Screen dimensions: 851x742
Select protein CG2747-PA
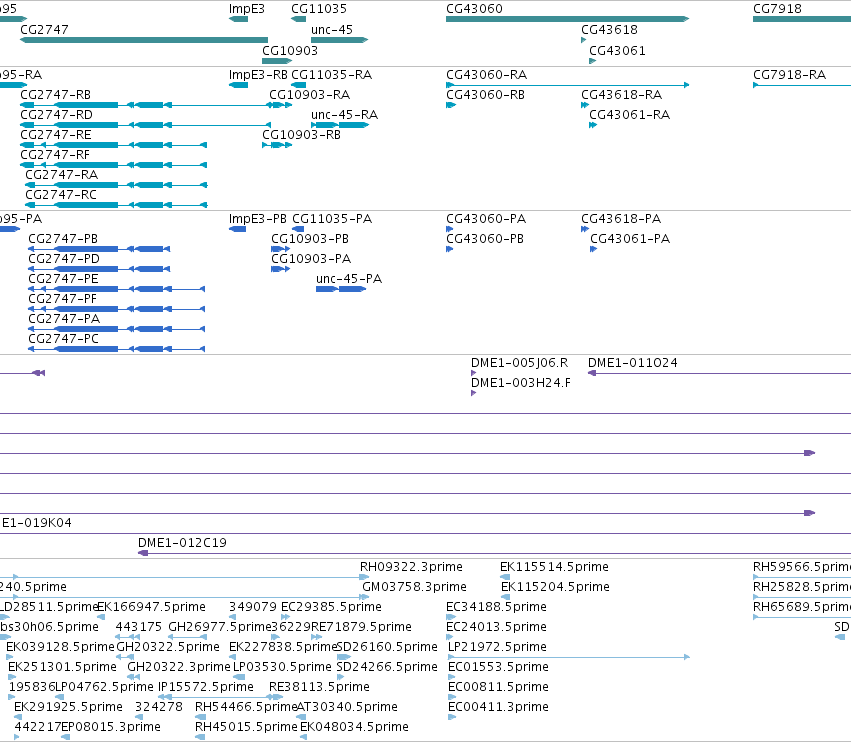click(117, 329)
